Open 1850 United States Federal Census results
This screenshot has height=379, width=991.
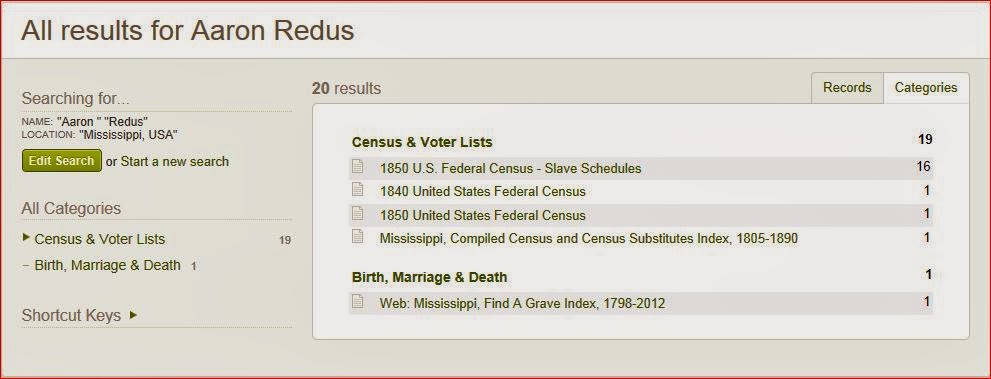[x=483, y=215]
